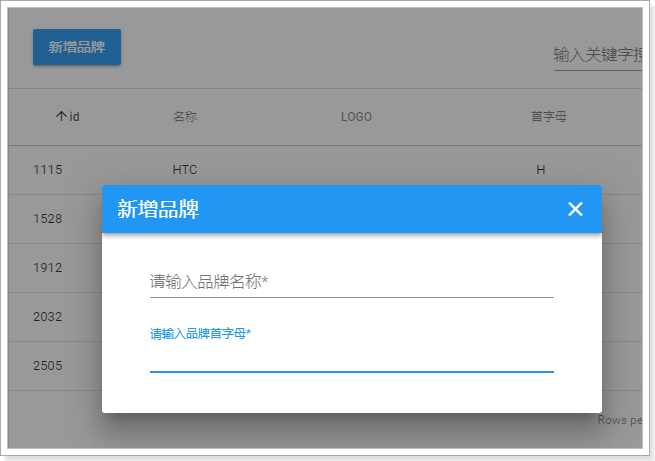655x461 pixels.
Task: Click the 新增品牌 dialog title text
Action: click(158, 209)
